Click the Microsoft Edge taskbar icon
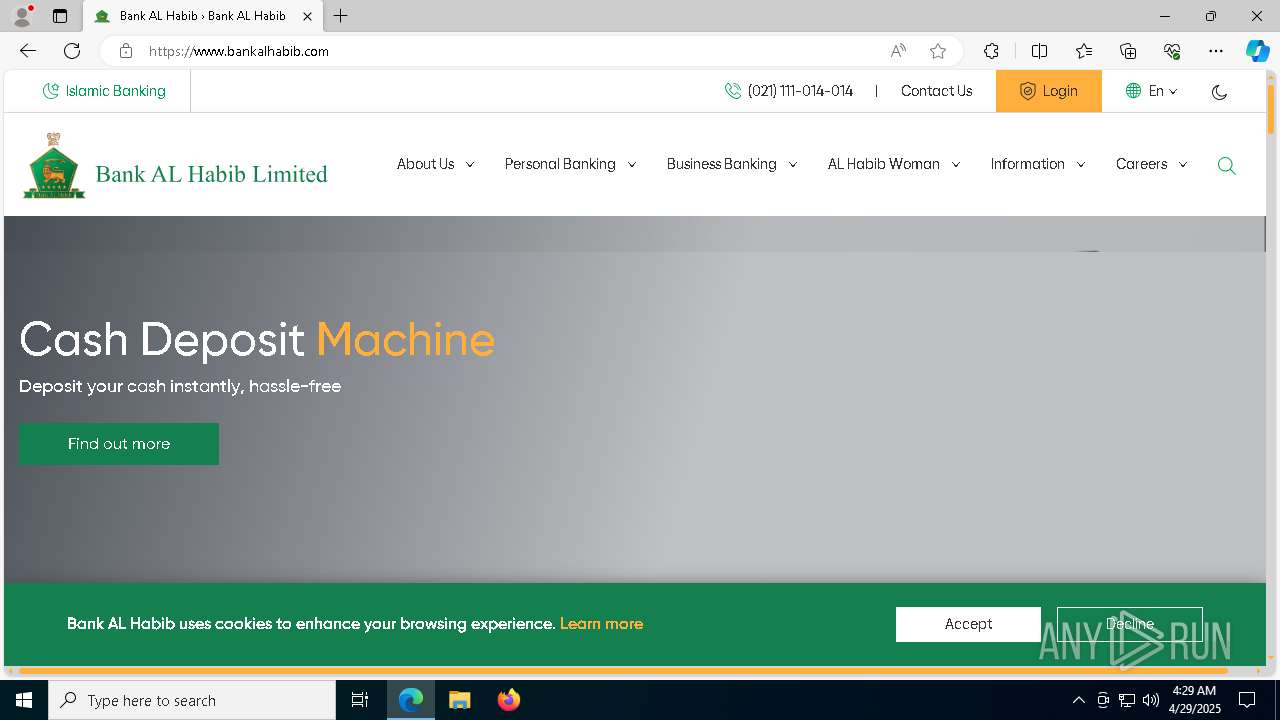The width and height of the screenshot is (1280, 720). 411,700
